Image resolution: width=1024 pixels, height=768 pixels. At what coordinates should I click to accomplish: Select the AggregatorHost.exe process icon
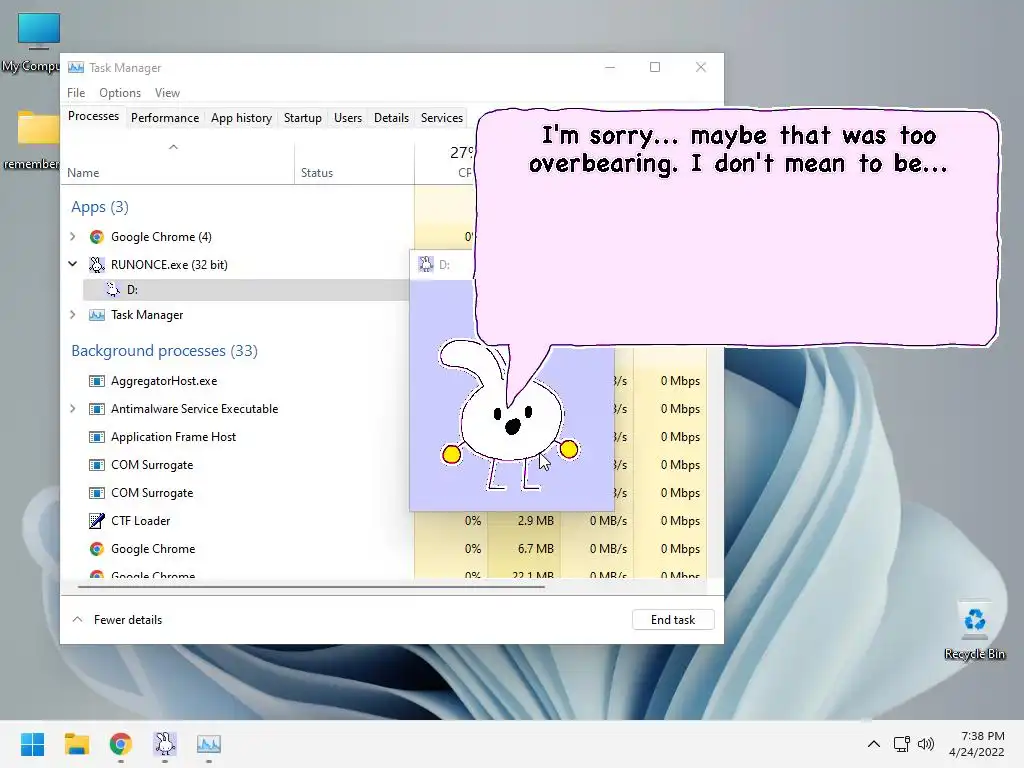(x=97, y=381)
